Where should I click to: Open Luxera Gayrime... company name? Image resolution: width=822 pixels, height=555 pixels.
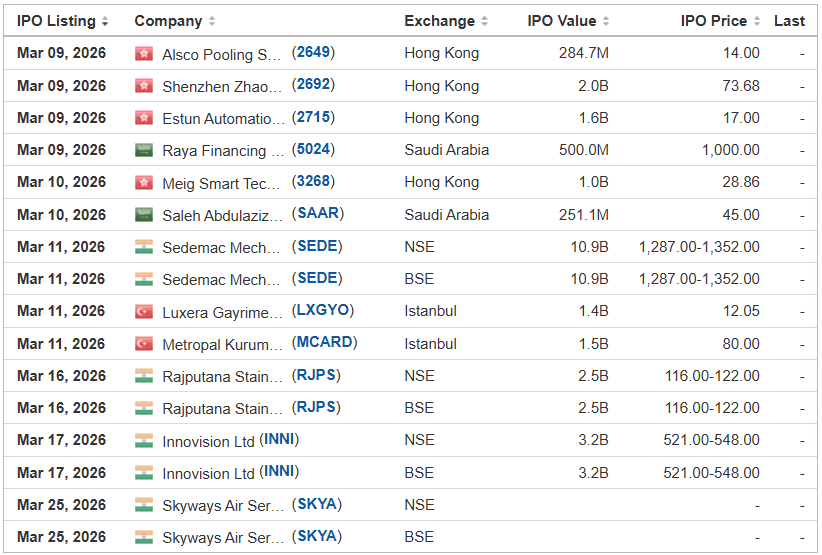coord(222,312)
